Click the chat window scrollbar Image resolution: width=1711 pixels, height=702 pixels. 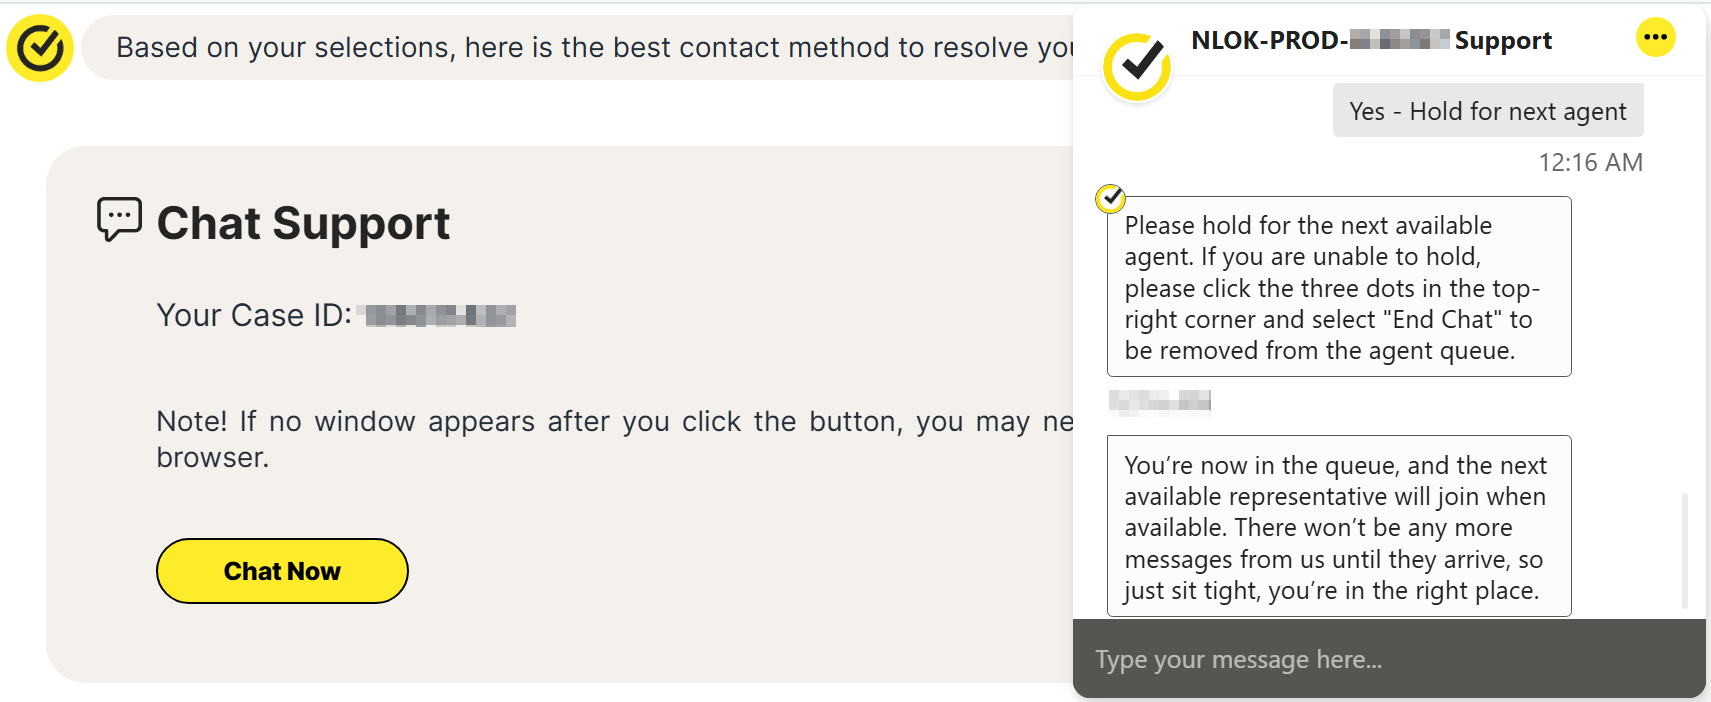pos(1685,550)
